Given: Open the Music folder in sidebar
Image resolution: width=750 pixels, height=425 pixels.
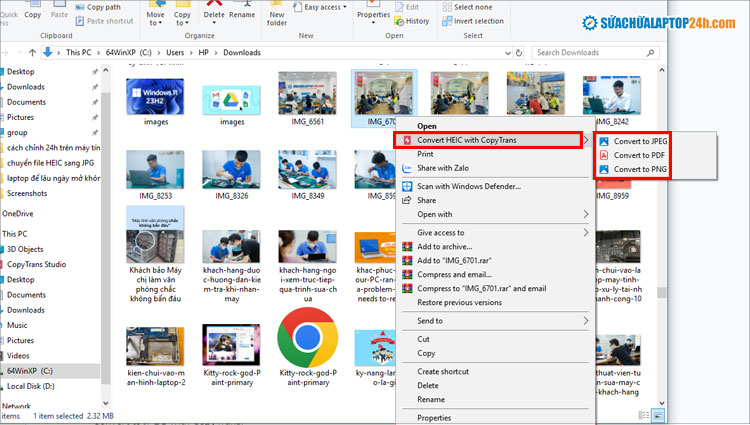Looking at the screenshot, I should click(x=17, y=325).
